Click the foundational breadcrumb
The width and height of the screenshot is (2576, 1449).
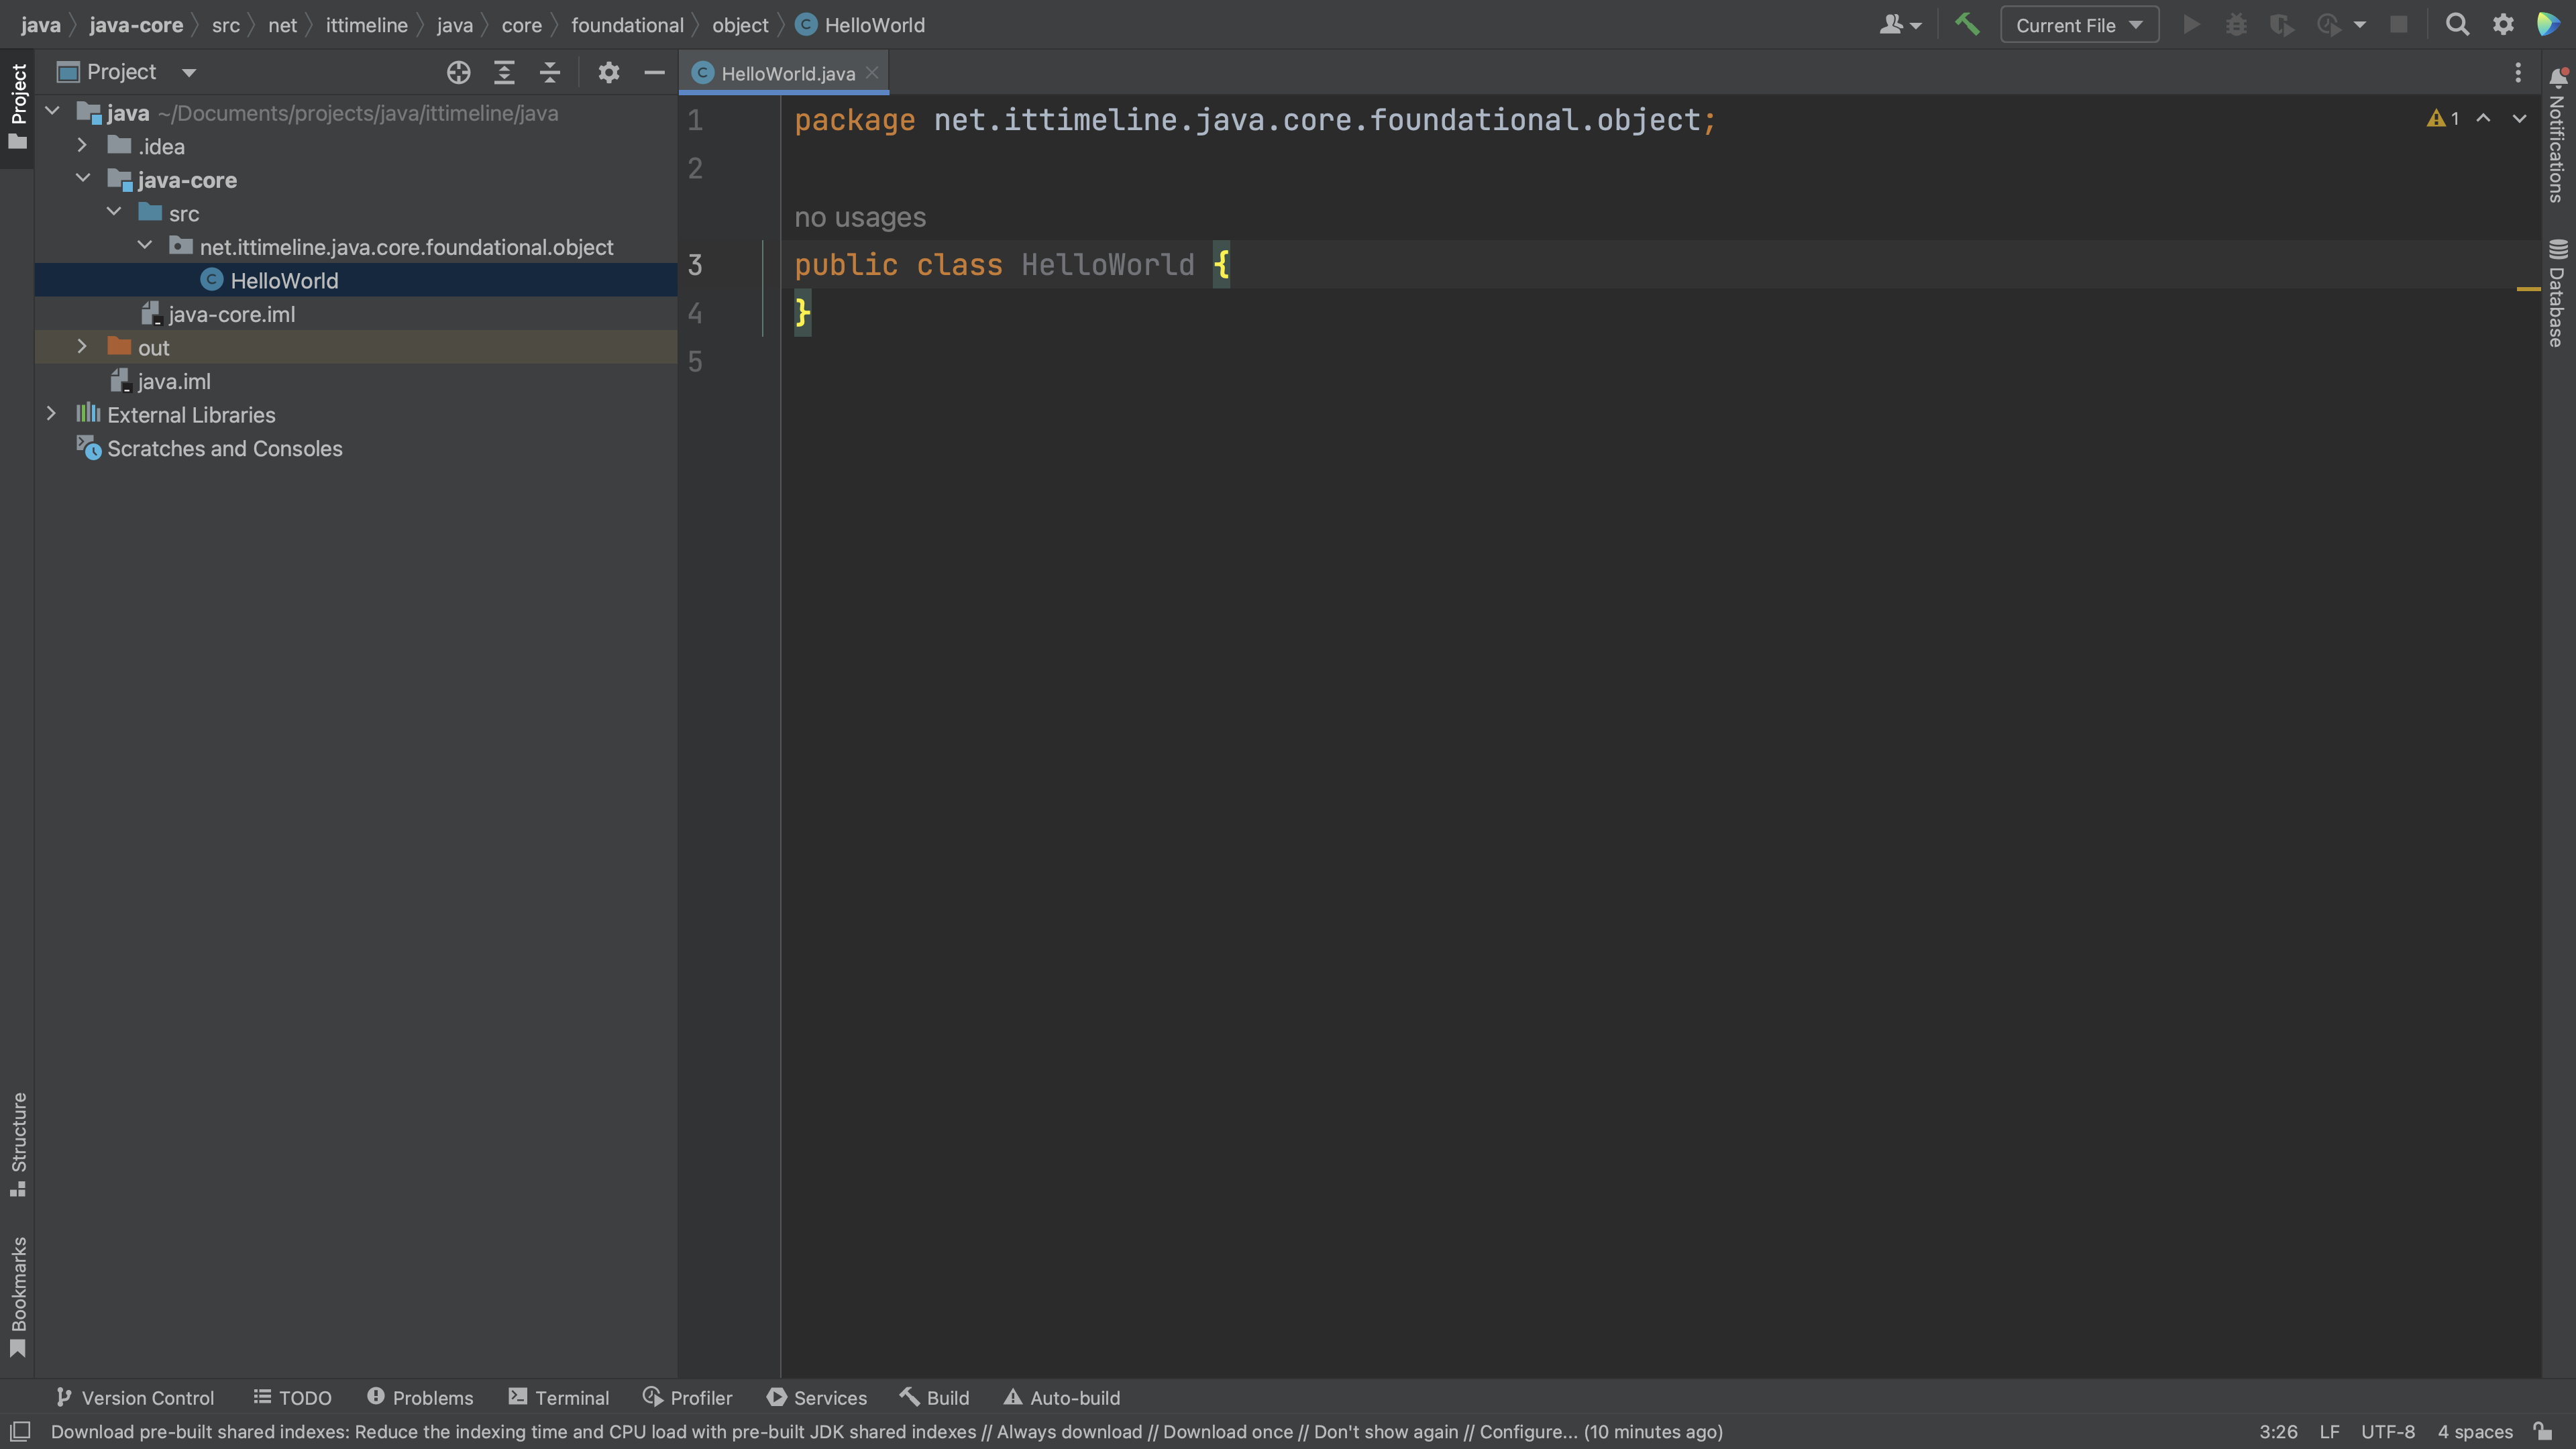[x=627, y=25]
